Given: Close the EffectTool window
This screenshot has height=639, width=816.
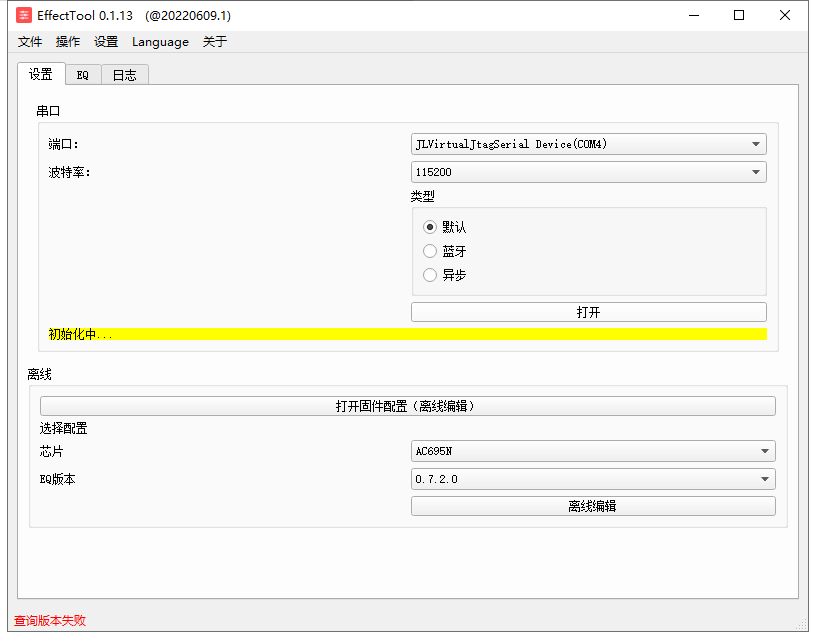Looking at the screenshot, I should tap(785, 16).
